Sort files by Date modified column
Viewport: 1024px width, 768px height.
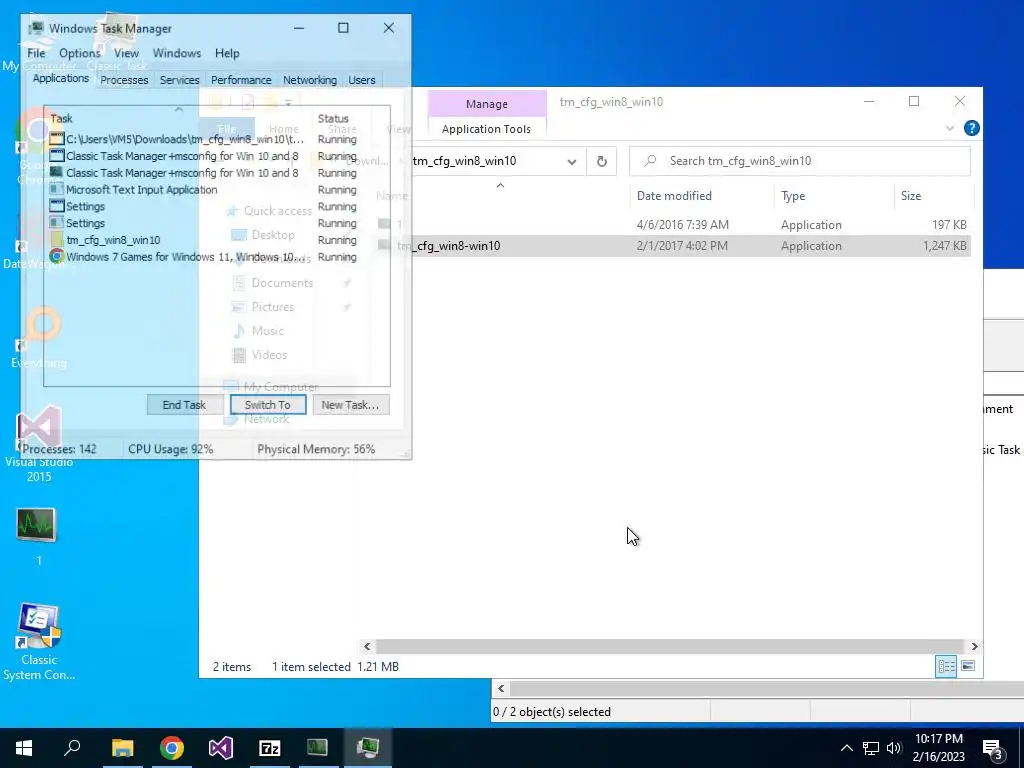coord(674,196)
